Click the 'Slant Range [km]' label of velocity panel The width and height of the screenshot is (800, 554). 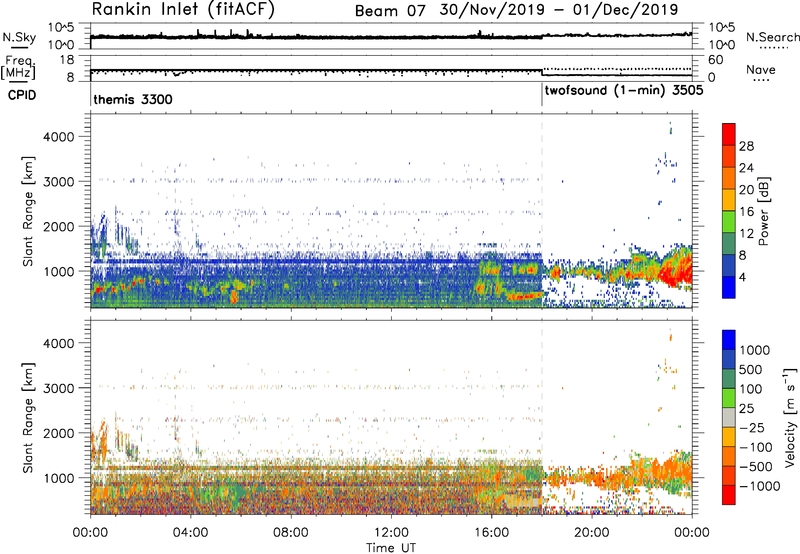(x=28, y=417)
